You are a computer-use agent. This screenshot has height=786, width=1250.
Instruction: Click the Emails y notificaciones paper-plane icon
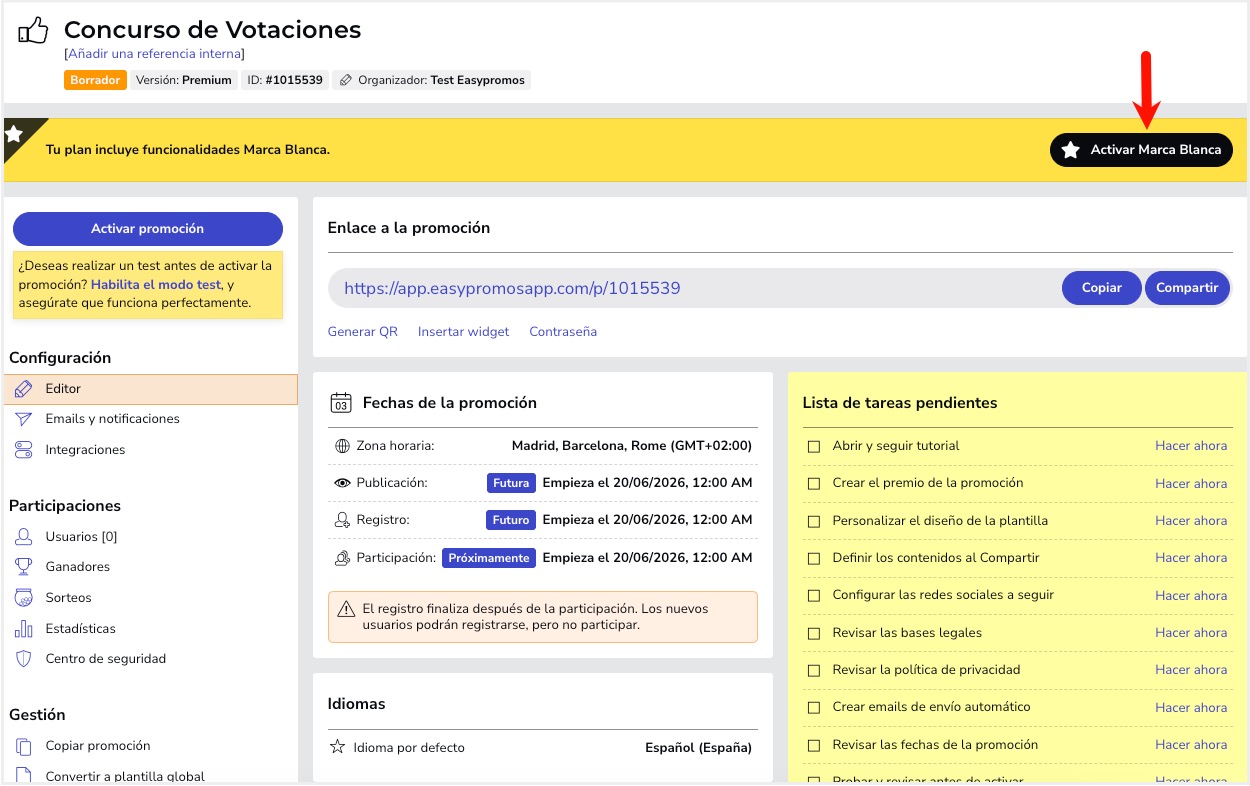pos(24,419)
